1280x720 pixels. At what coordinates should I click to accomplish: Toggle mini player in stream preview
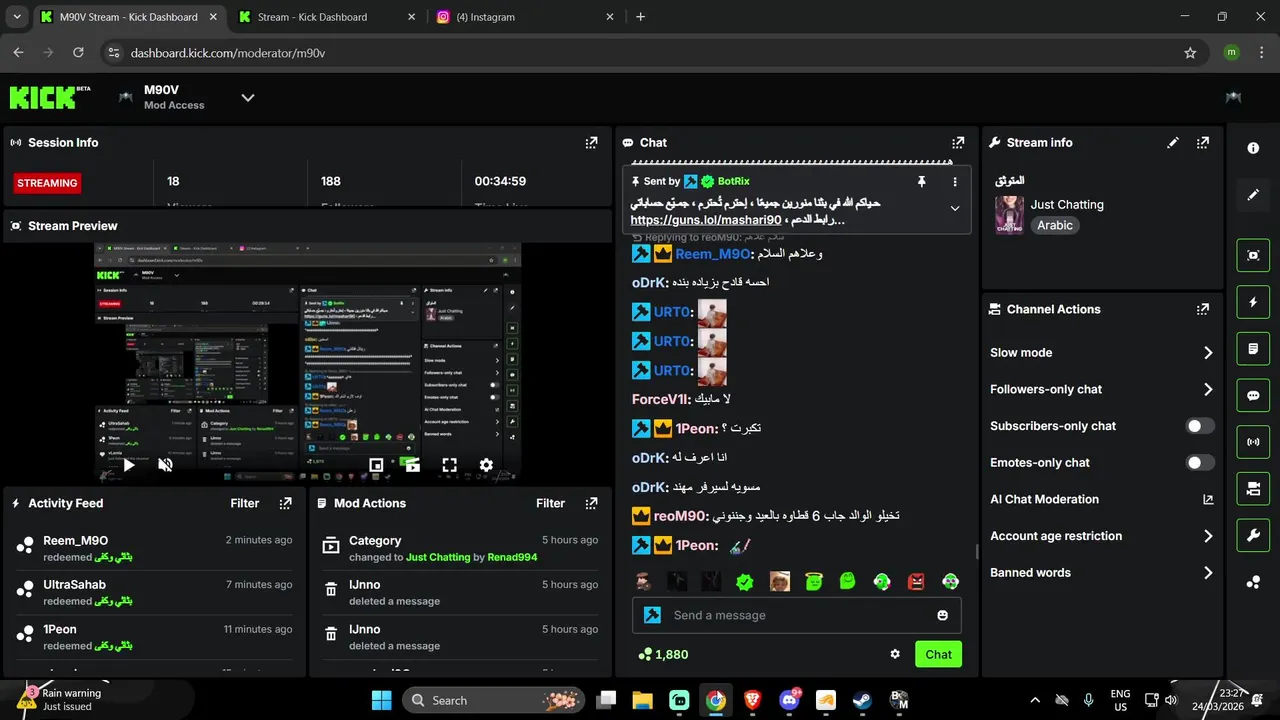tap(376, 465)
